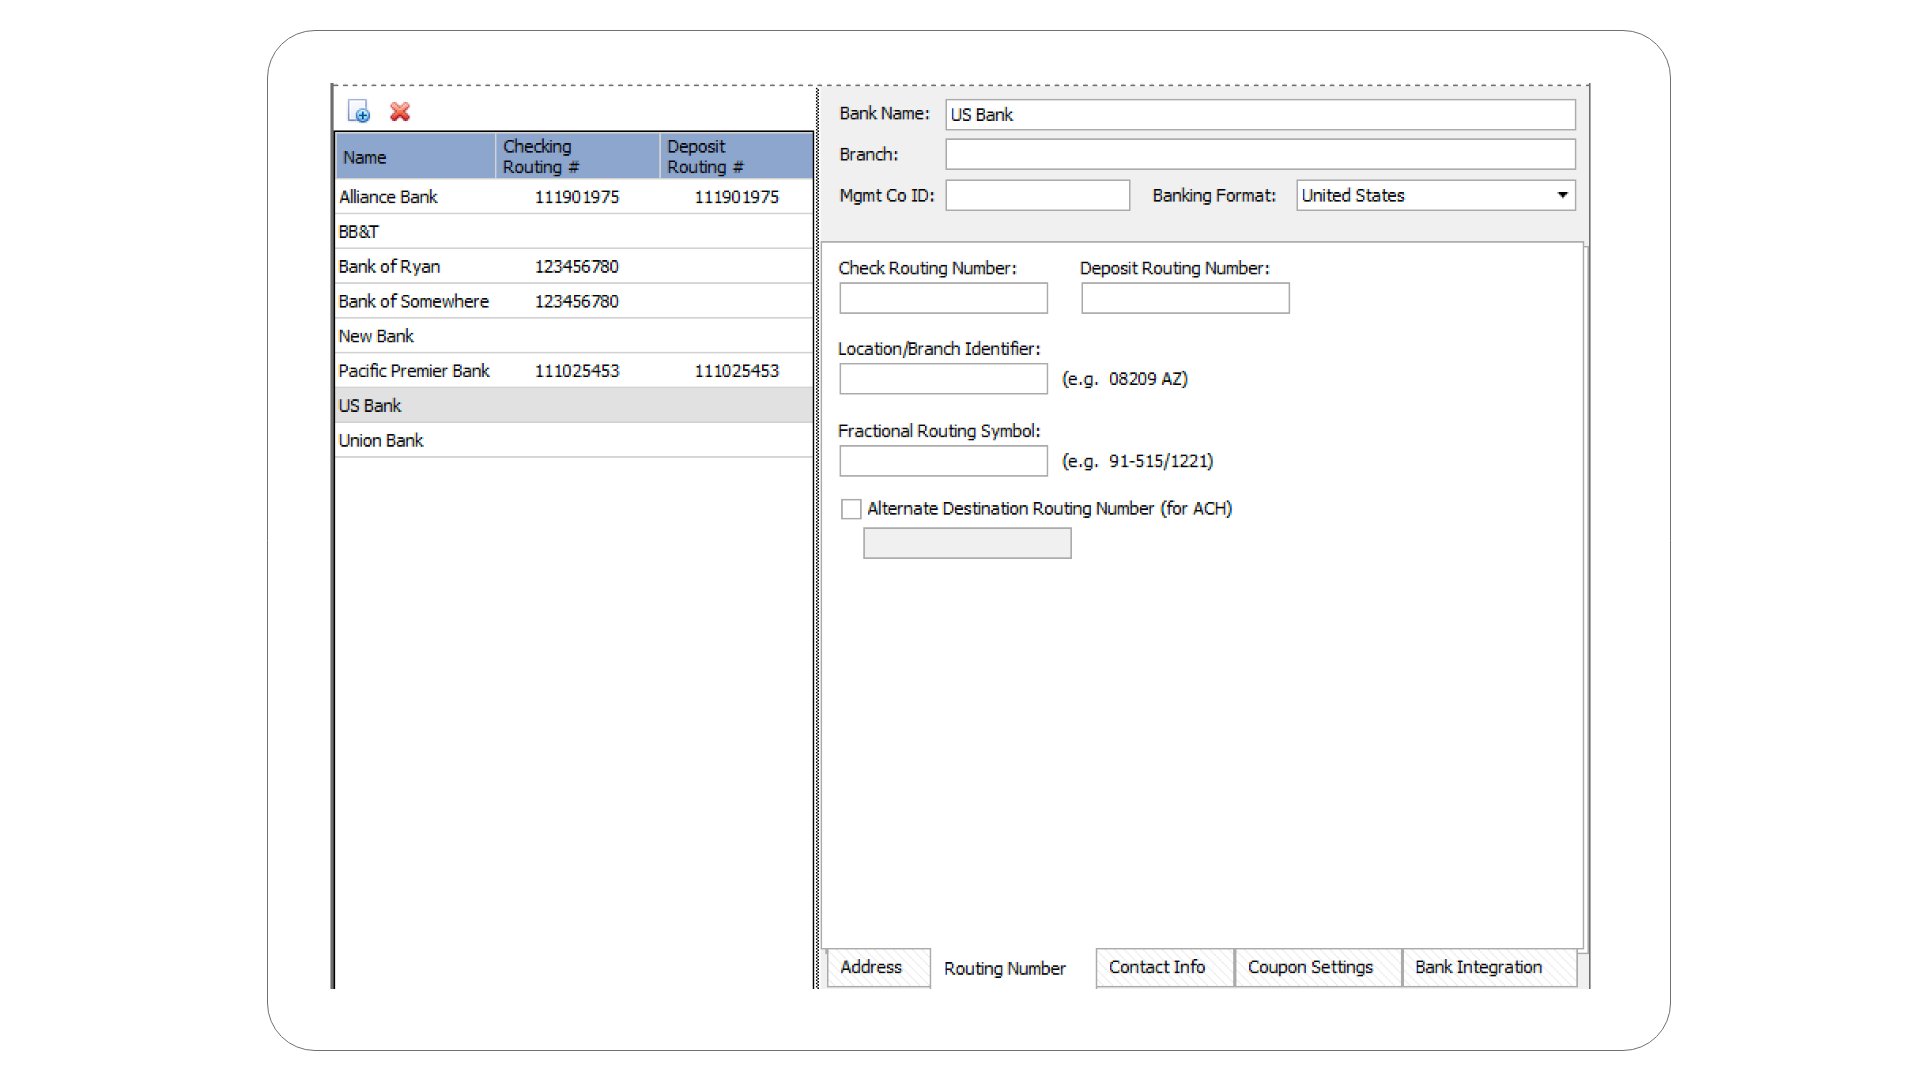
Task: Open the Banking Format dropdown
Action: [1561, 195]
